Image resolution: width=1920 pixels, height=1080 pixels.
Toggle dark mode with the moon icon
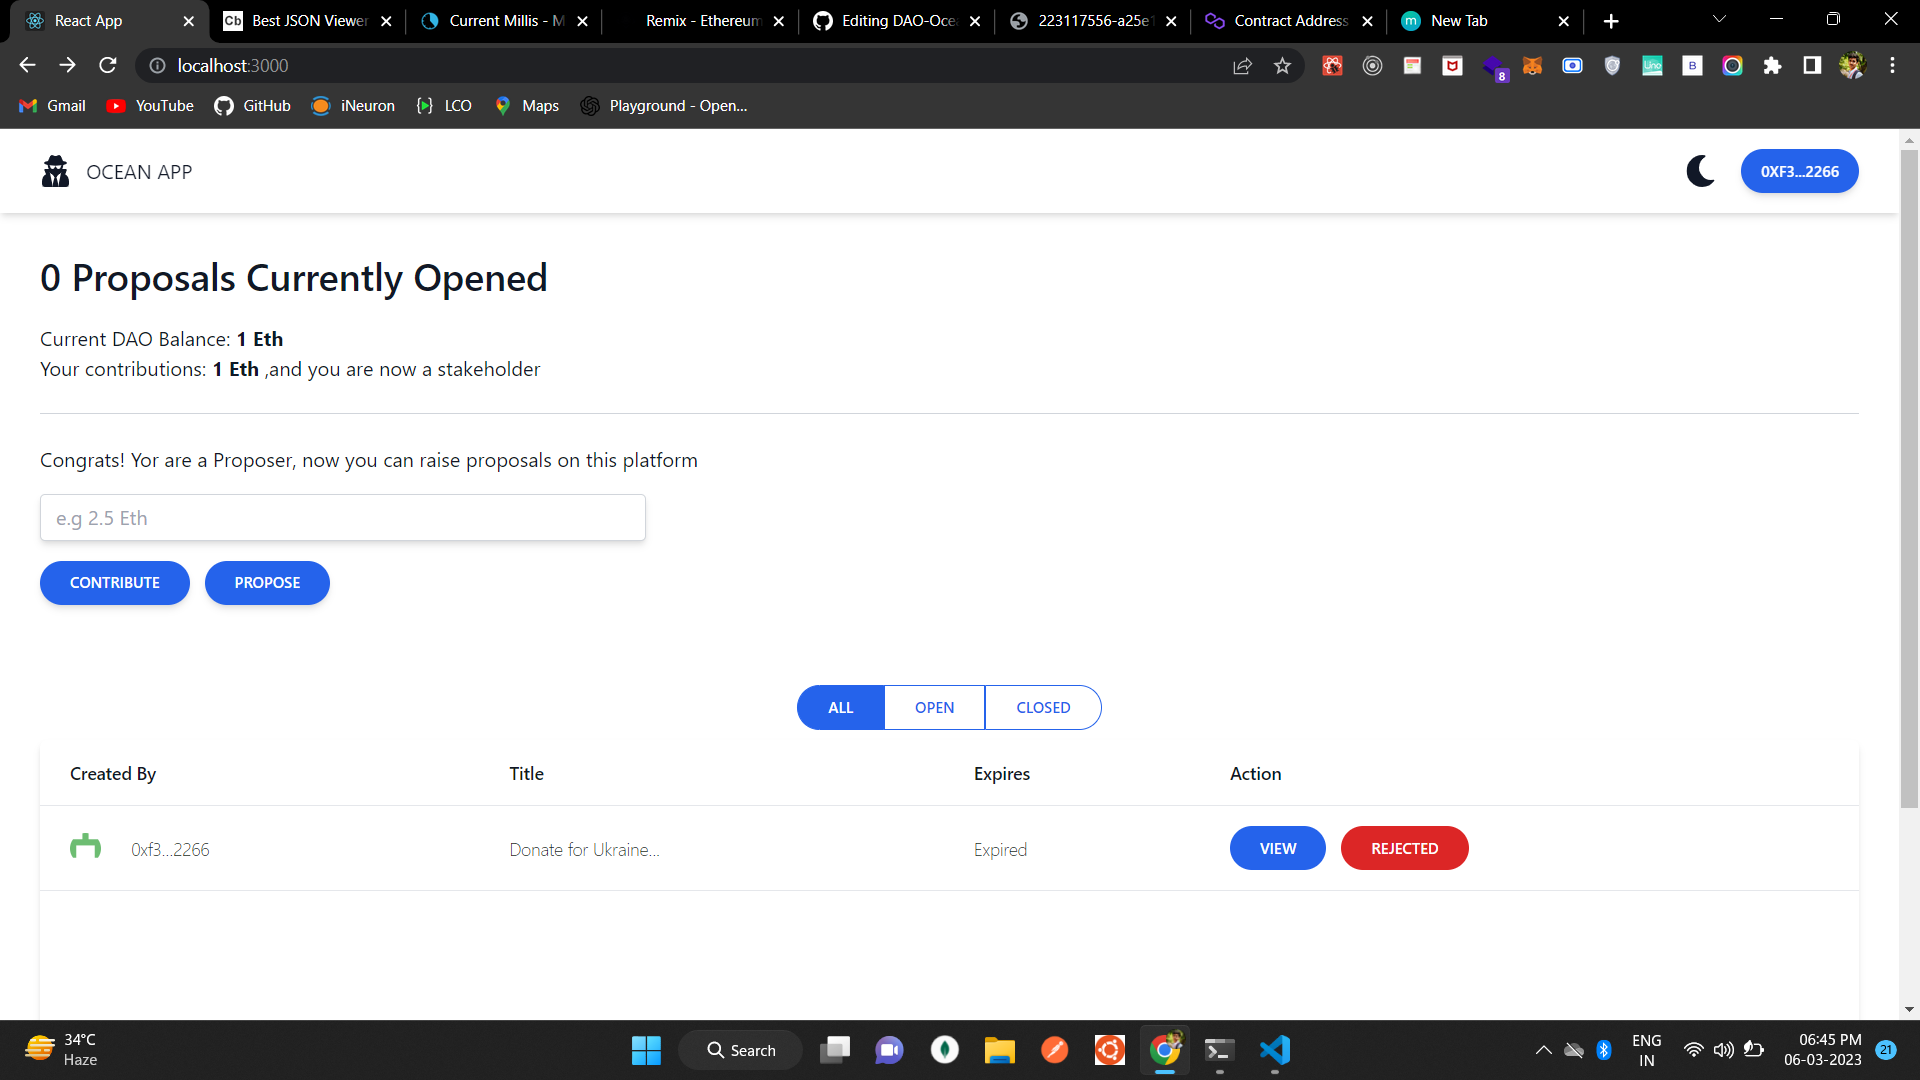1700,170
